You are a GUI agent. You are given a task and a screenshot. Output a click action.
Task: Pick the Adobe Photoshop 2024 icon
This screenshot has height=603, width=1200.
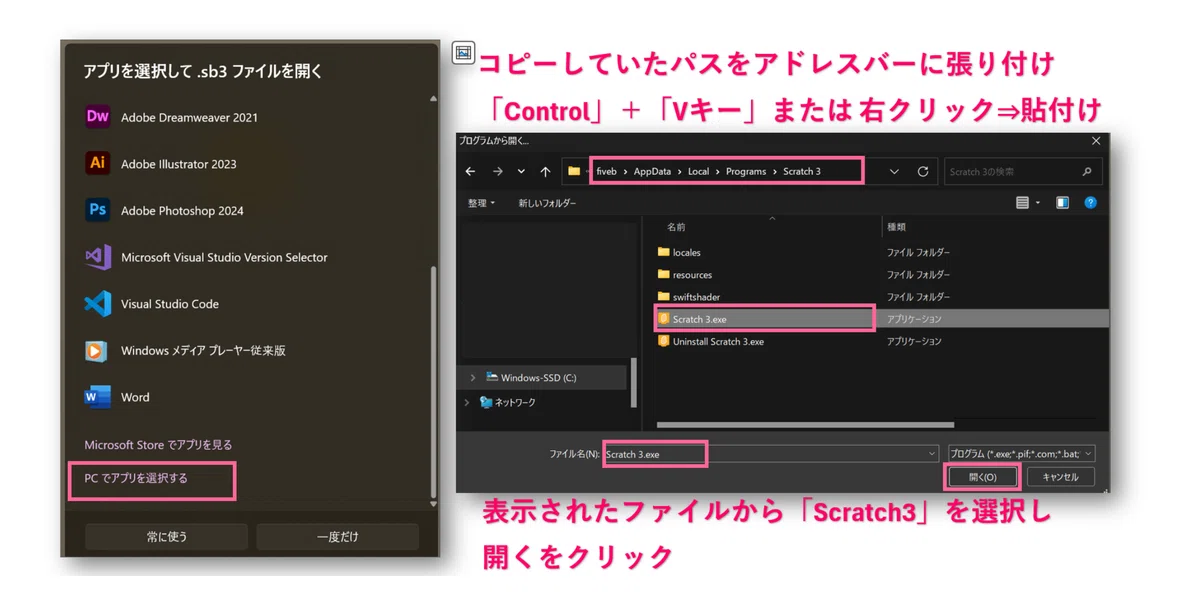[x=97, y=210]
